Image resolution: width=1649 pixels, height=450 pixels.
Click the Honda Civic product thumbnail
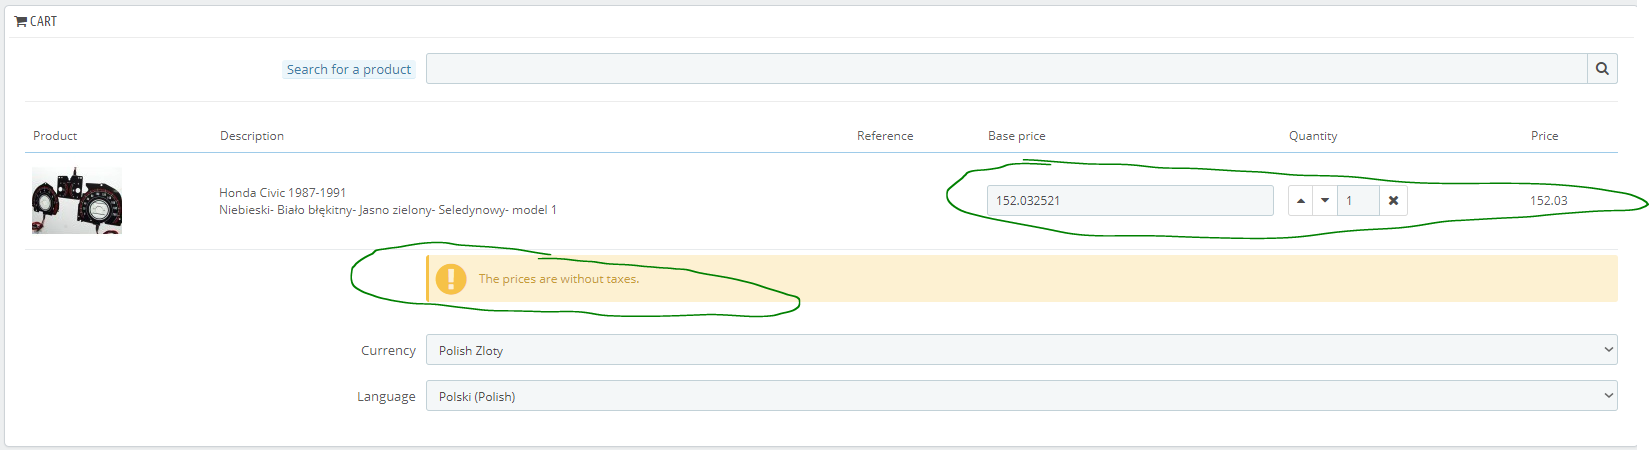[77, 201]
